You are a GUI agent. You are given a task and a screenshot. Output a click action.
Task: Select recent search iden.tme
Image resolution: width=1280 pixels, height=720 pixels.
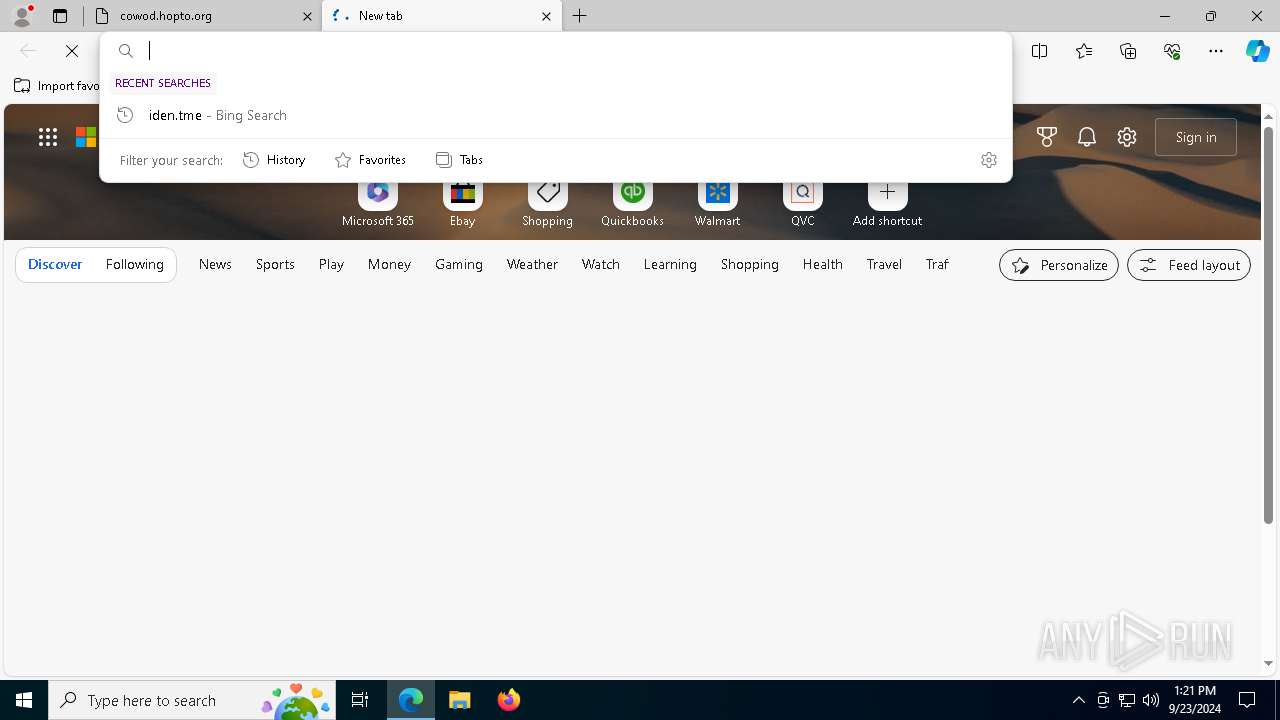(556, 115)
